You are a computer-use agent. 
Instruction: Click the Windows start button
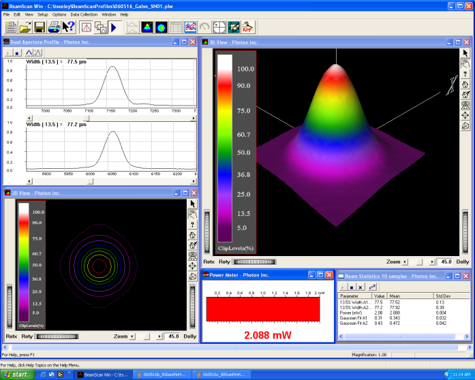17,375
